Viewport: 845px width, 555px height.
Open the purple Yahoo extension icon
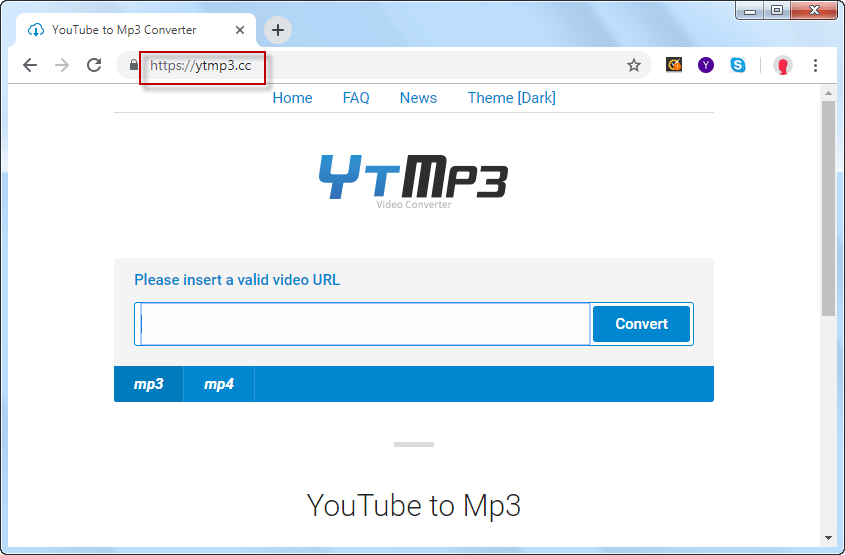click(706, 65)
